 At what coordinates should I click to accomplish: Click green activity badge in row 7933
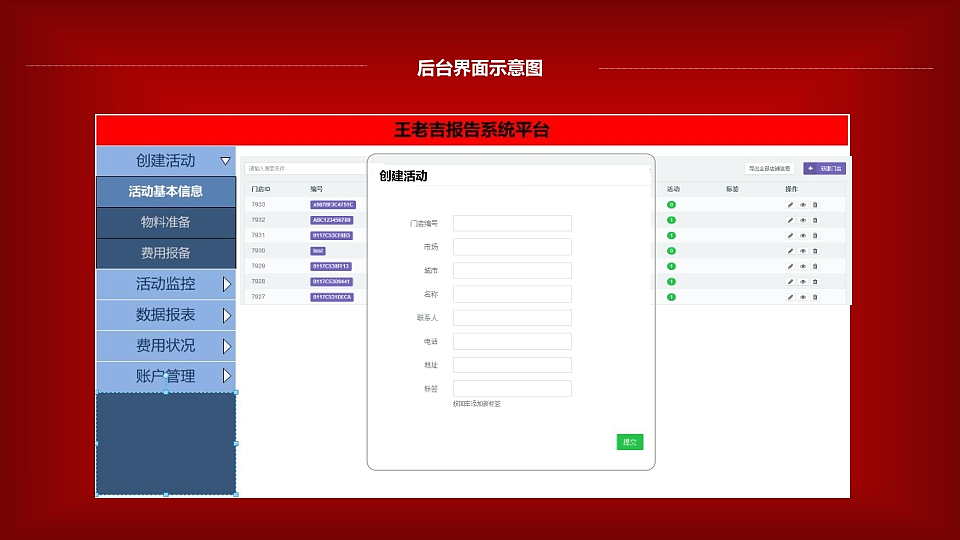pyautogui.click(x=672, y=205)
